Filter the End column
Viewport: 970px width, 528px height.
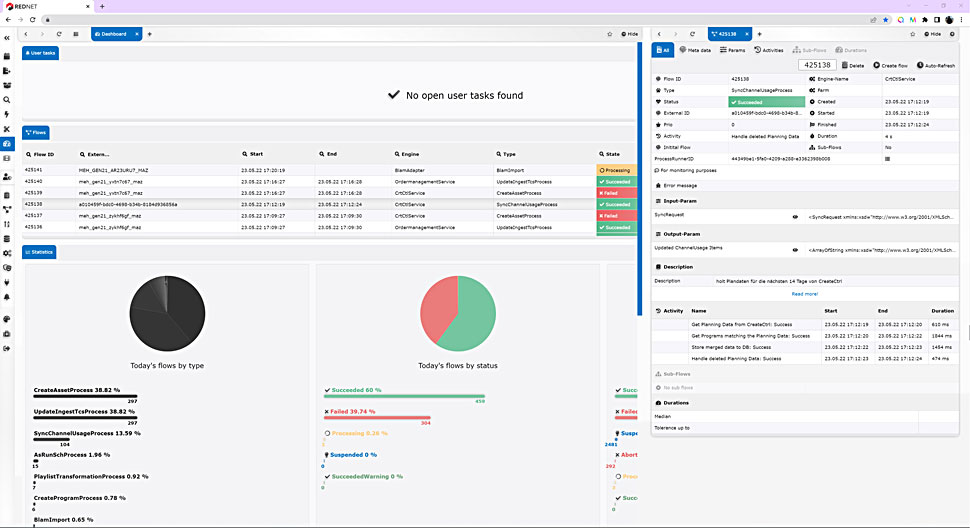coord(322,154)
